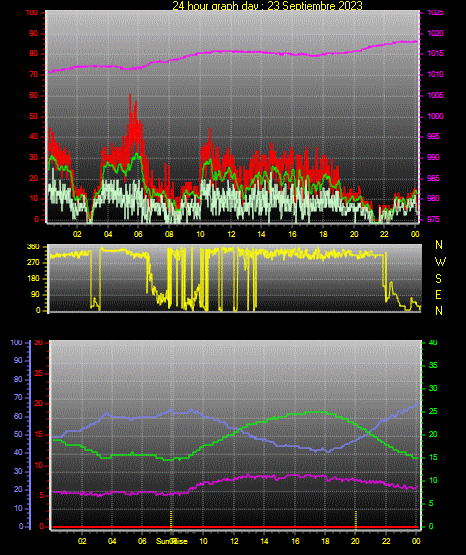Click hour label 16 under the temperature chart

pos(295,541)
